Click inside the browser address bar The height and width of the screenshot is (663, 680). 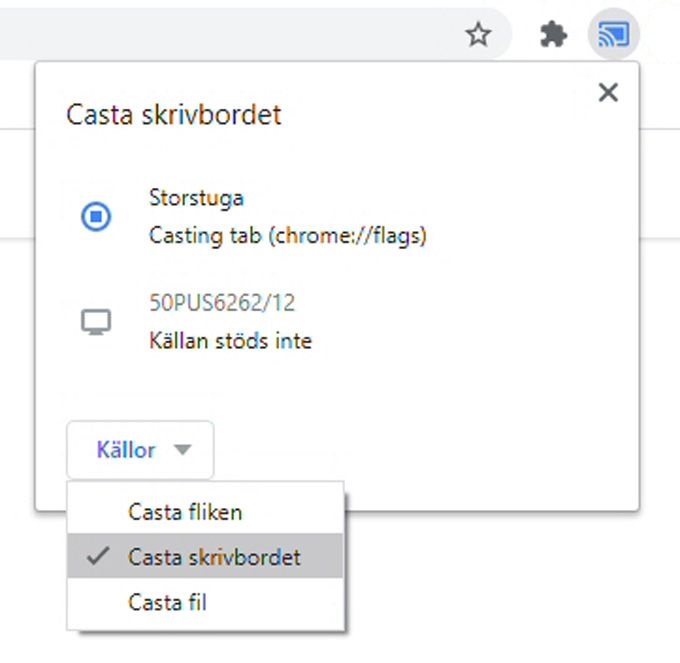[x=226, y=34]
